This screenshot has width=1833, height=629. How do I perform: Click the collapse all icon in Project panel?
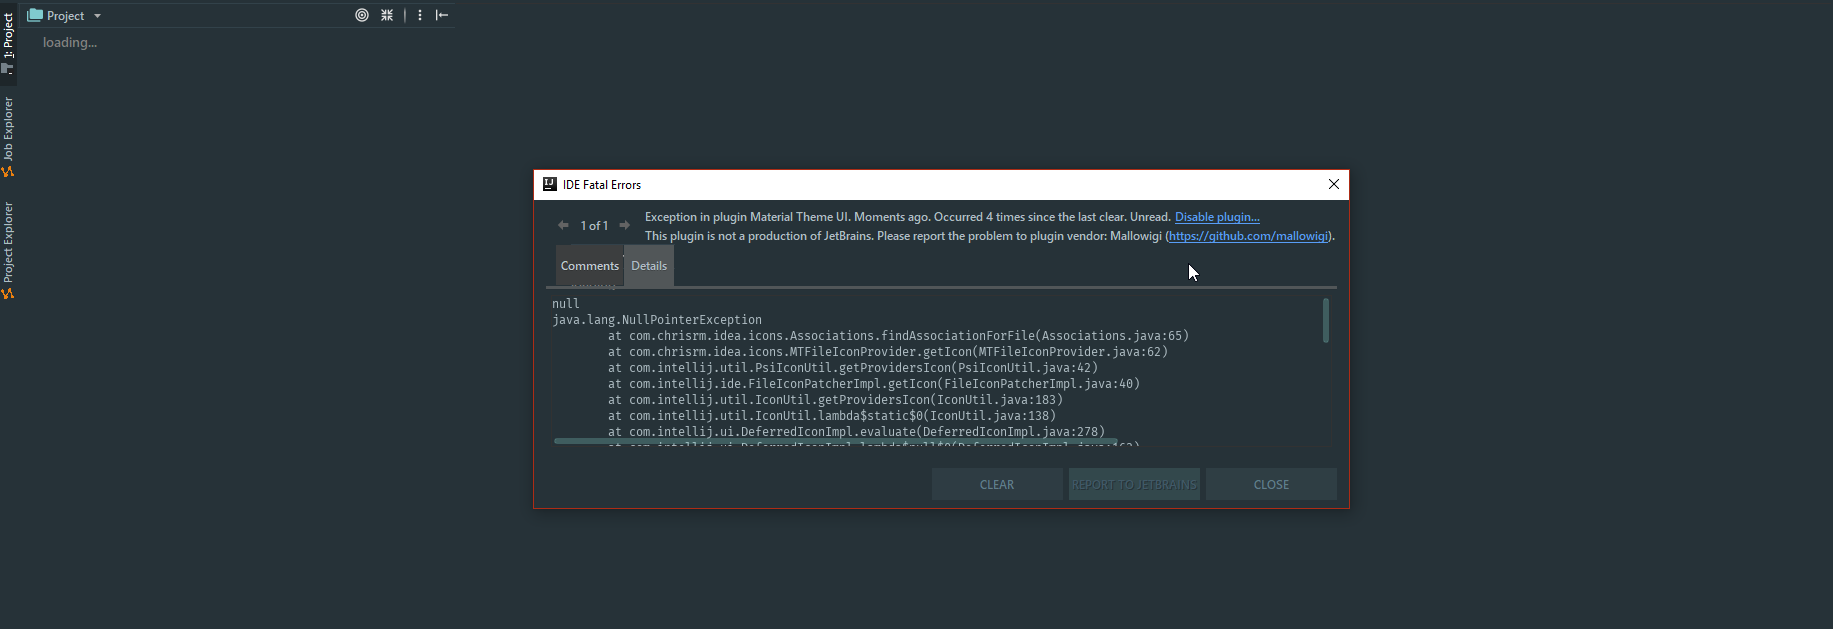coord(387,15)
